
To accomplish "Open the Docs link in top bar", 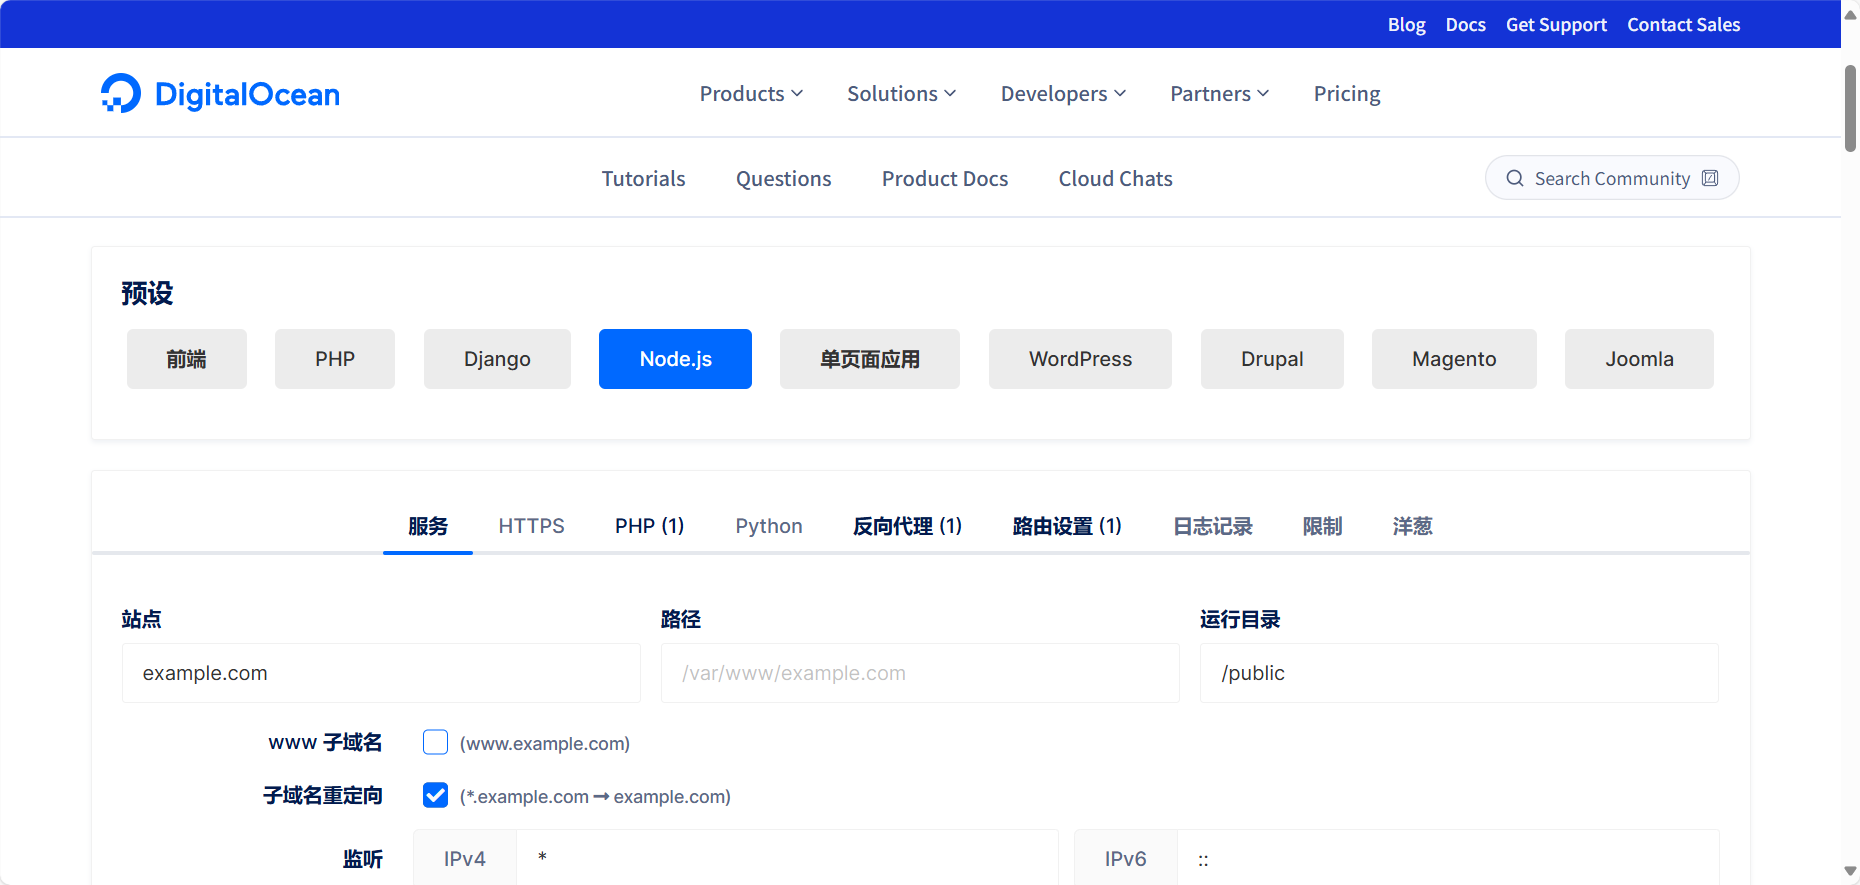I will (1465, 25).
